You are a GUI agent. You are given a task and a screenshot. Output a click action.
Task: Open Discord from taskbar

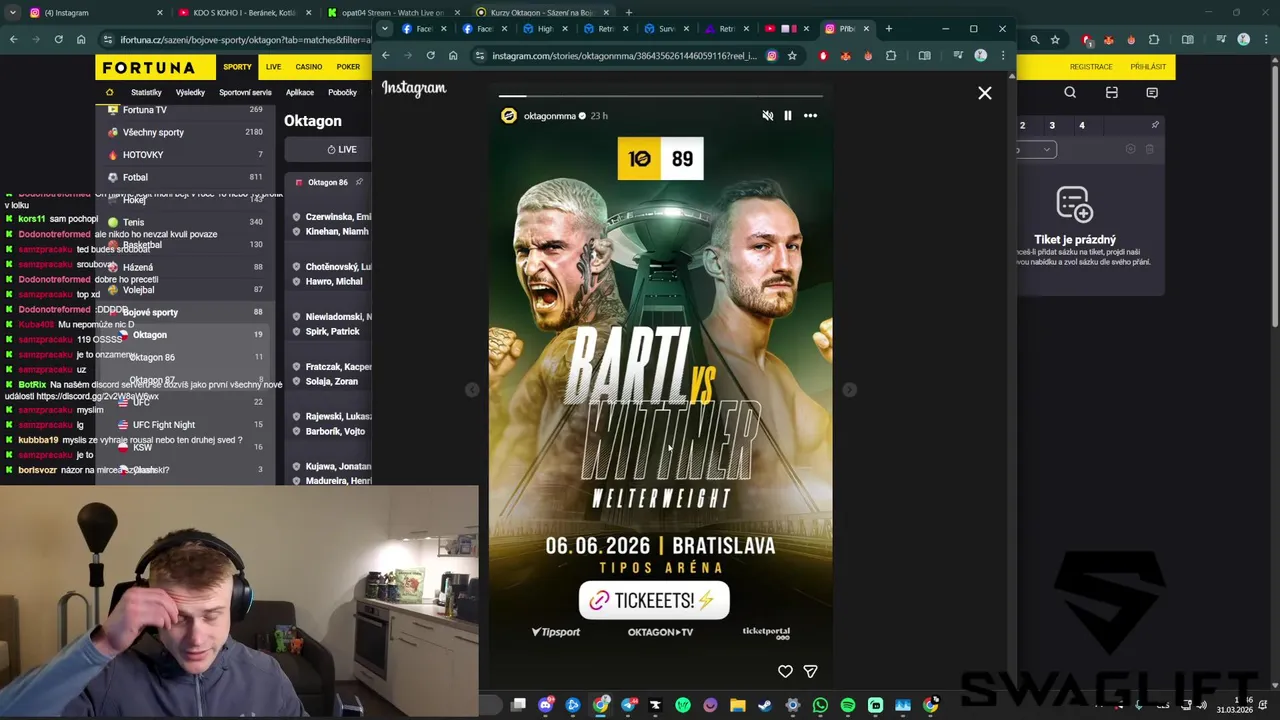(x=546, y=705)
